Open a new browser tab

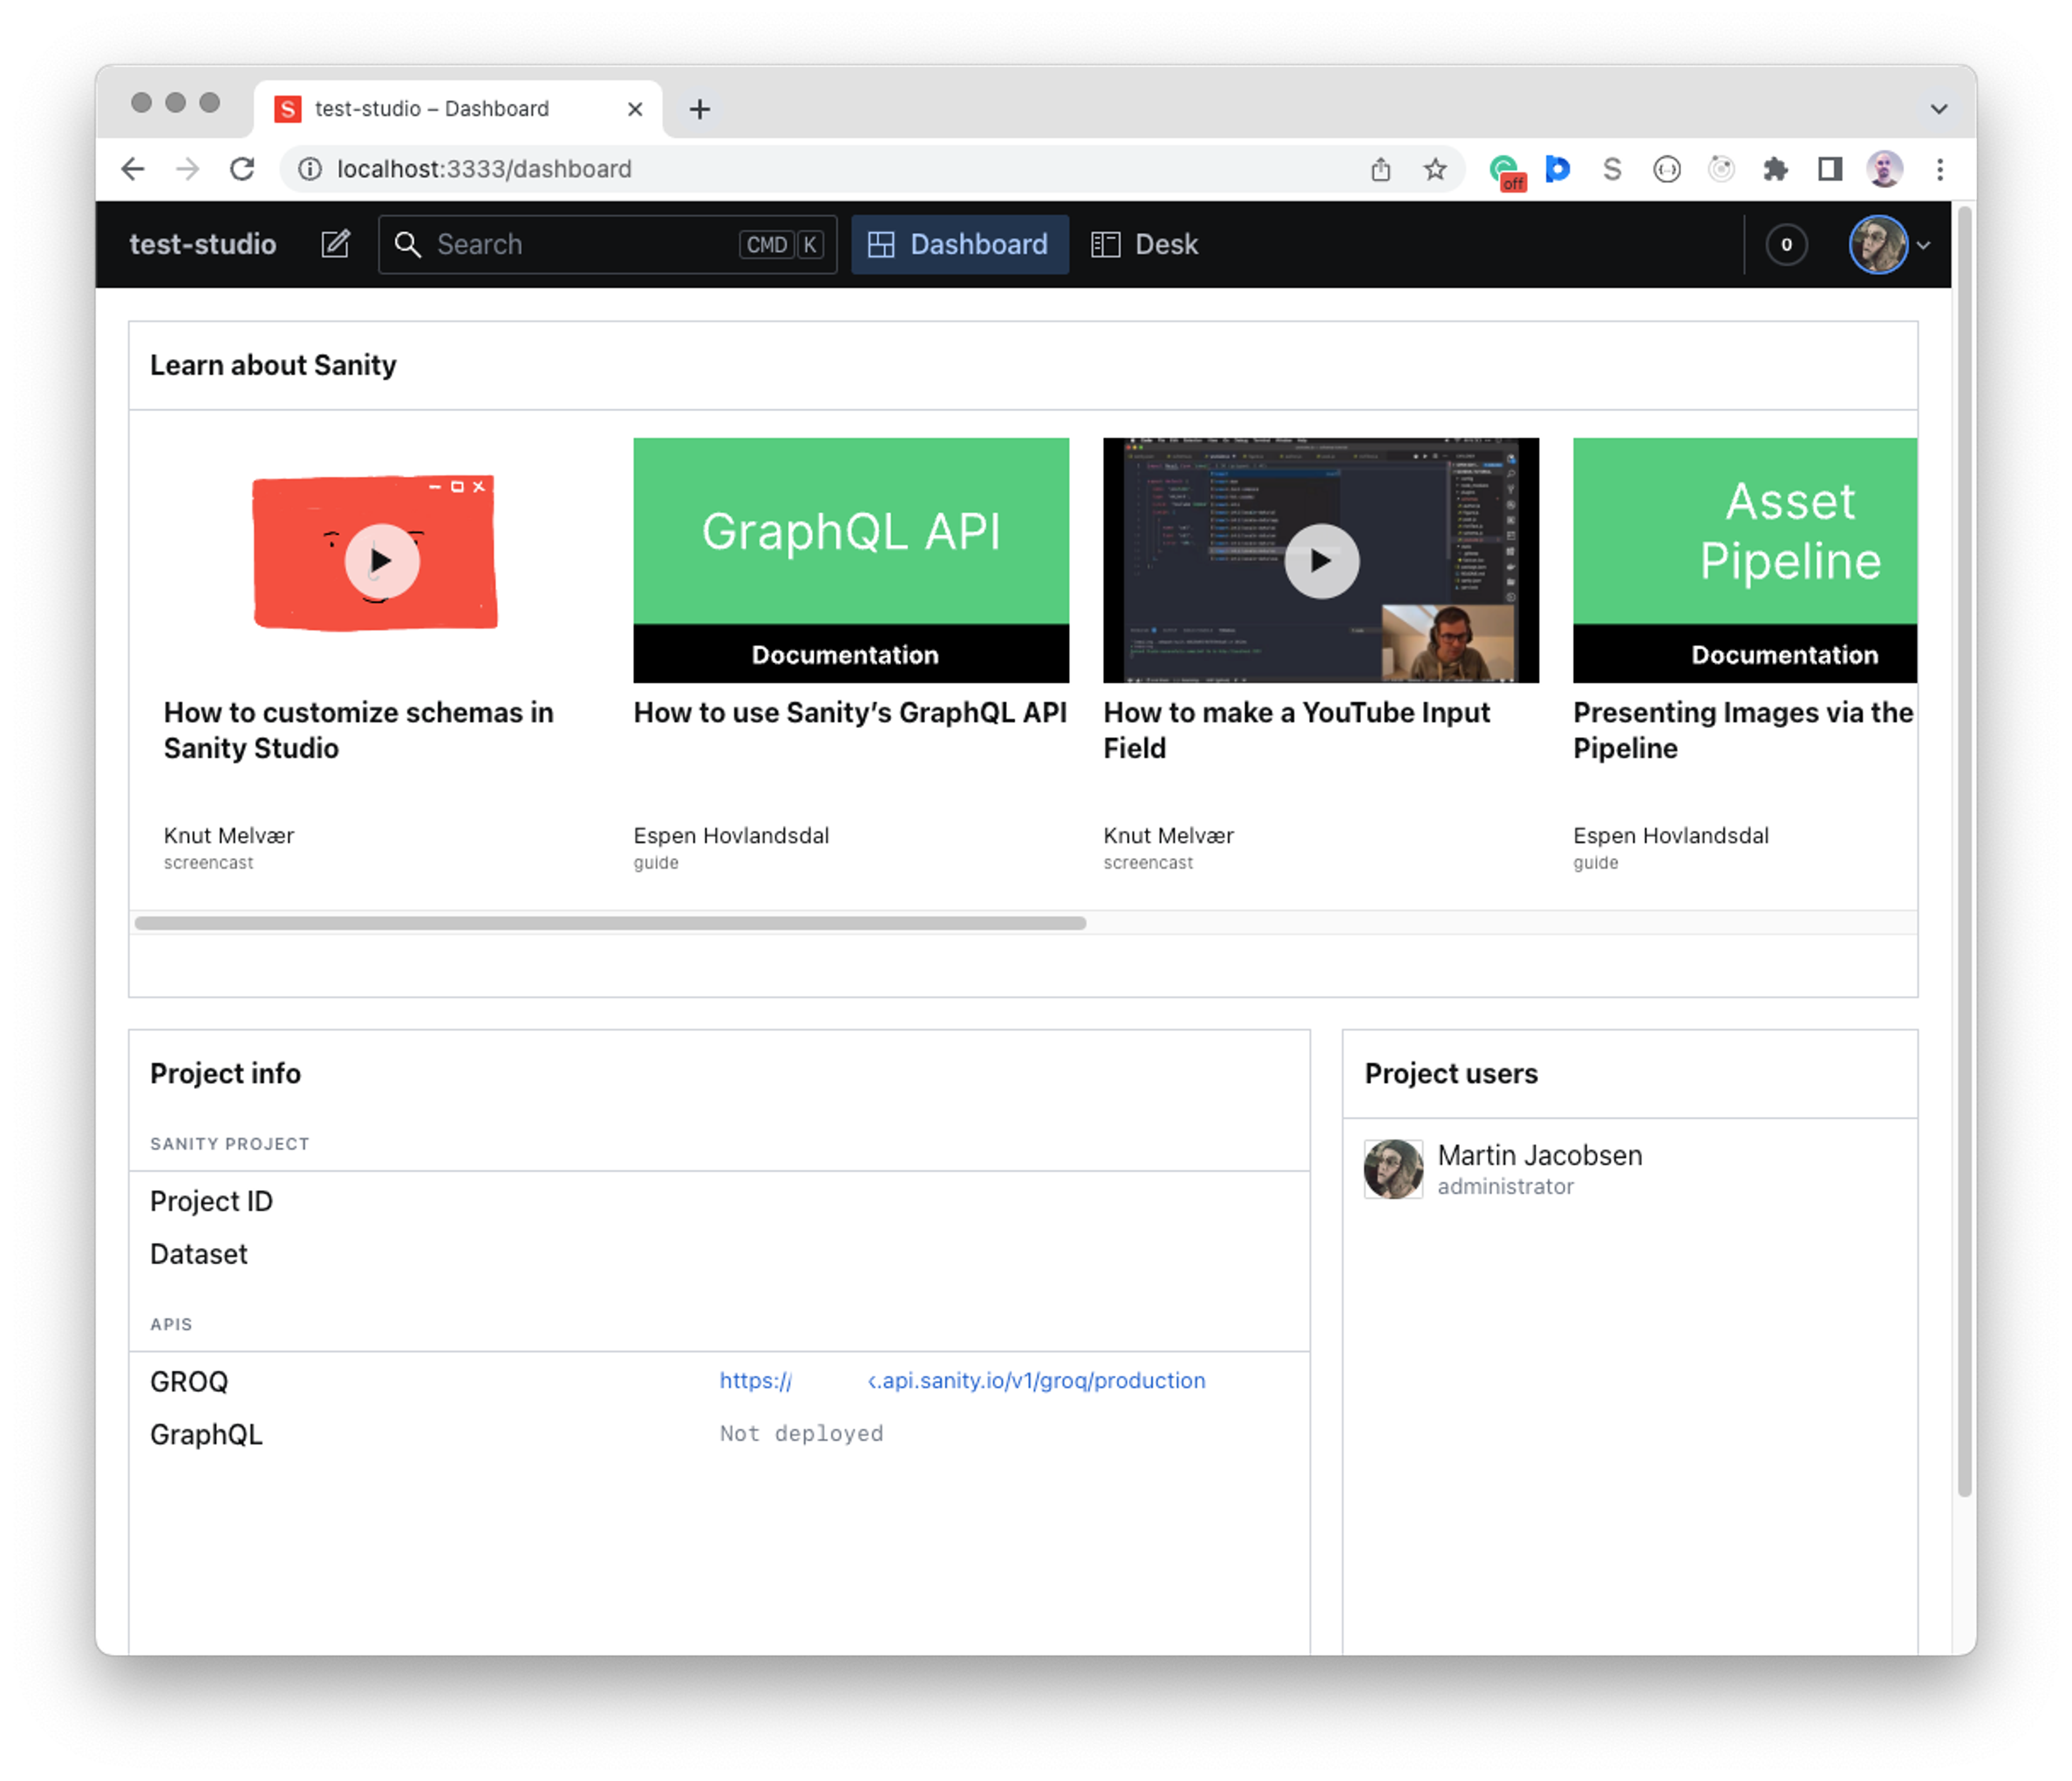[700, 108]
